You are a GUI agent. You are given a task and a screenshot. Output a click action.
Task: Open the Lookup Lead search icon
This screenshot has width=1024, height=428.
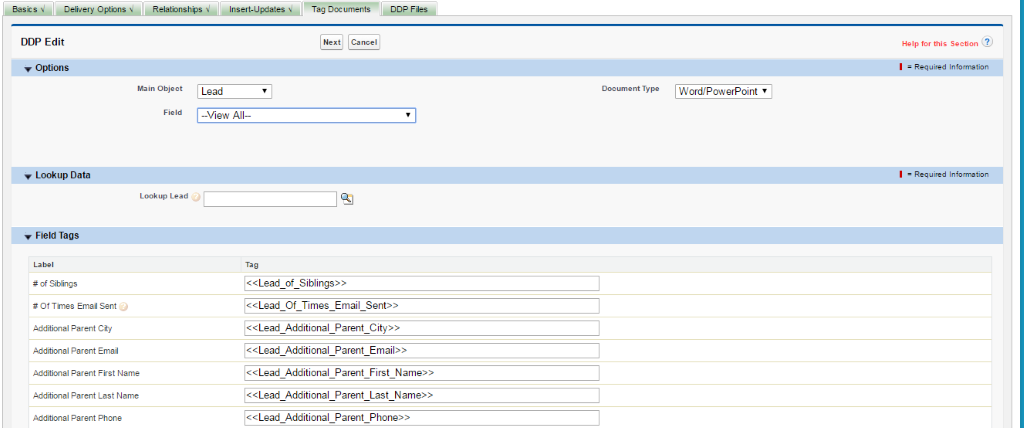347,199
